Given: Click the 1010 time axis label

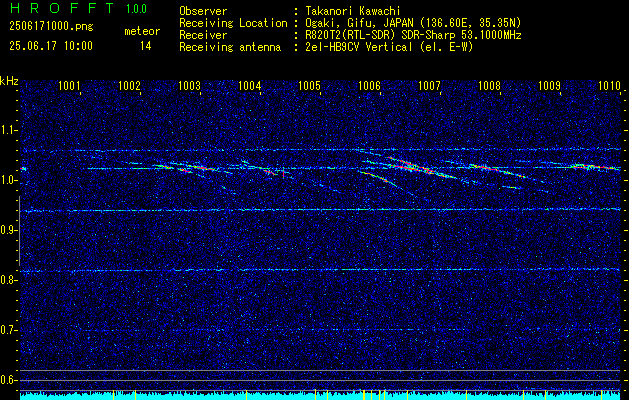Looking at the screenshot, I should click(x=609, y=86).
